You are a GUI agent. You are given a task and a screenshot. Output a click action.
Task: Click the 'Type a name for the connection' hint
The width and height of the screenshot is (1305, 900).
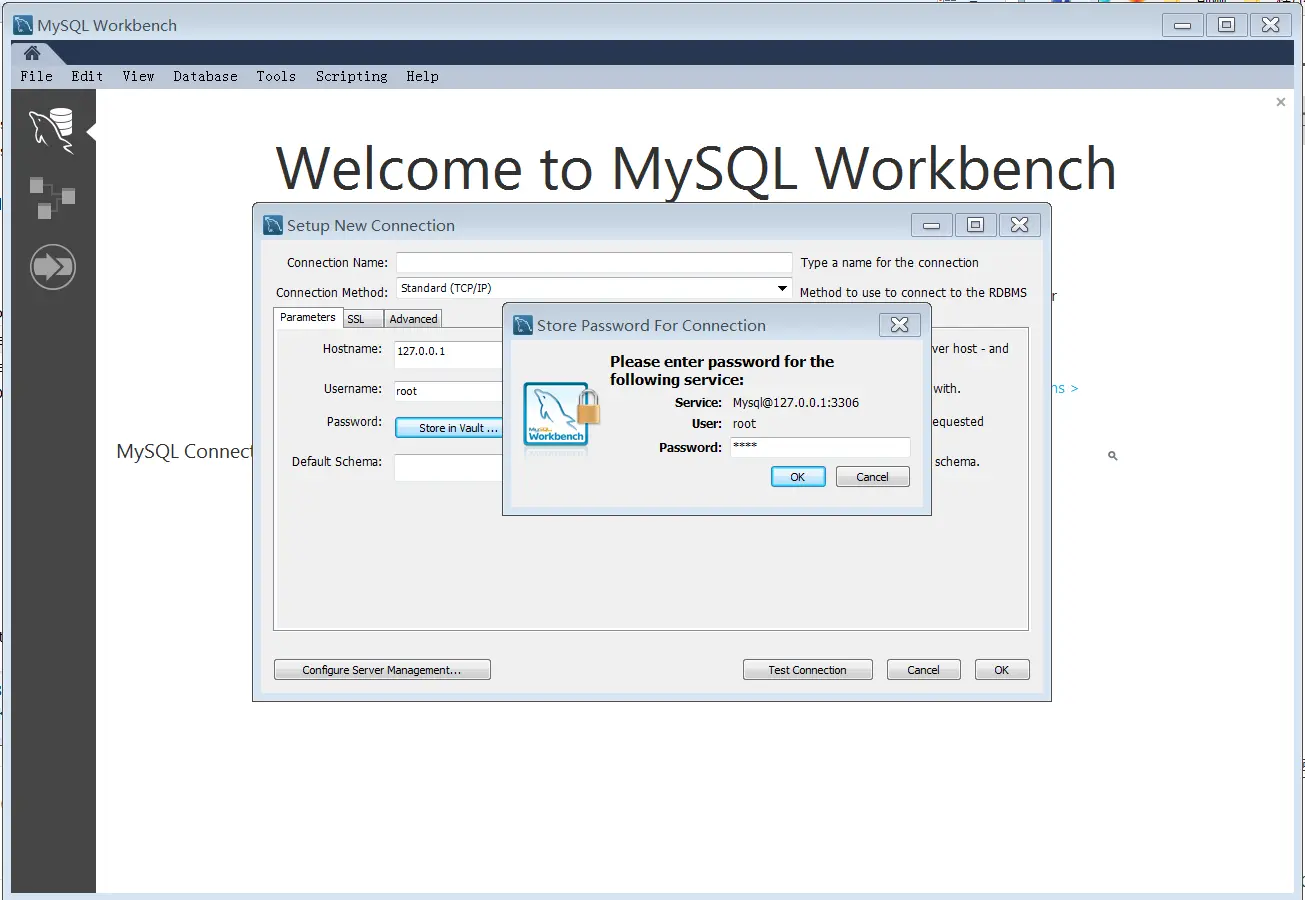(890, 262)
